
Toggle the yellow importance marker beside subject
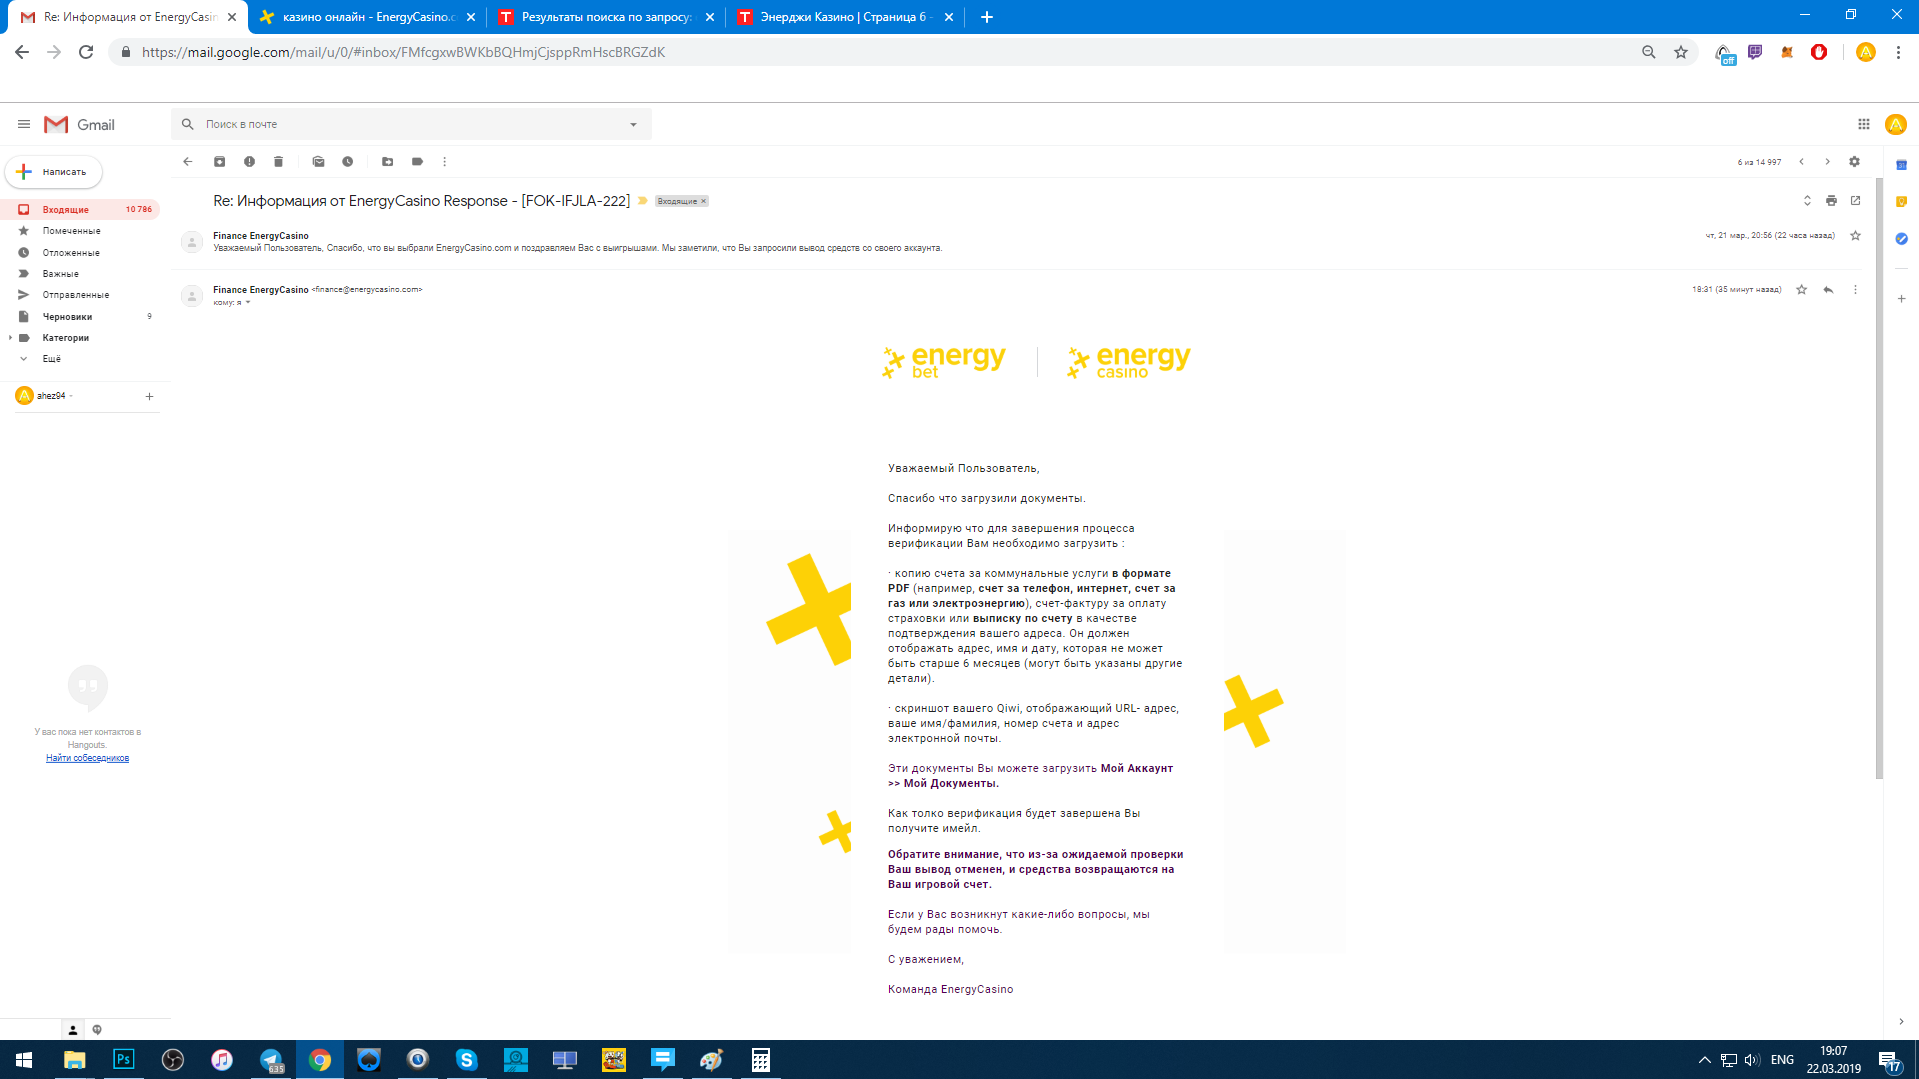[643, 201]
